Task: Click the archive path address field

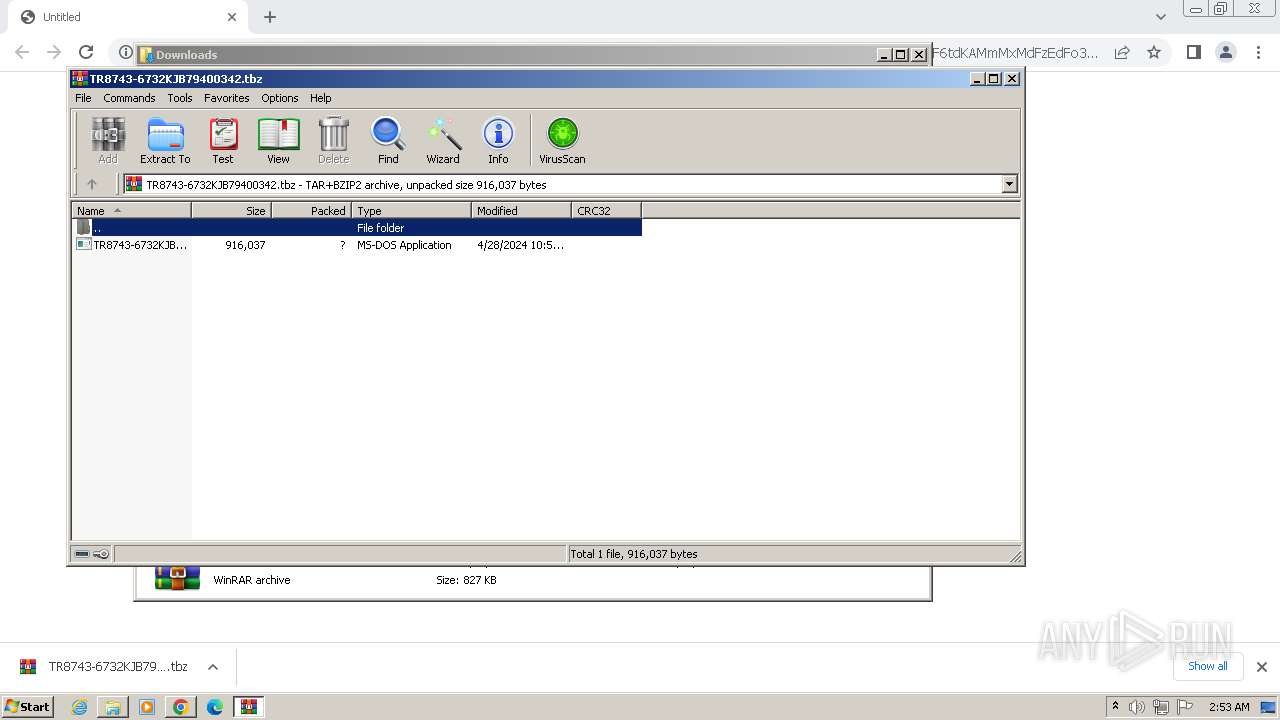Action: tap(562, 184)
